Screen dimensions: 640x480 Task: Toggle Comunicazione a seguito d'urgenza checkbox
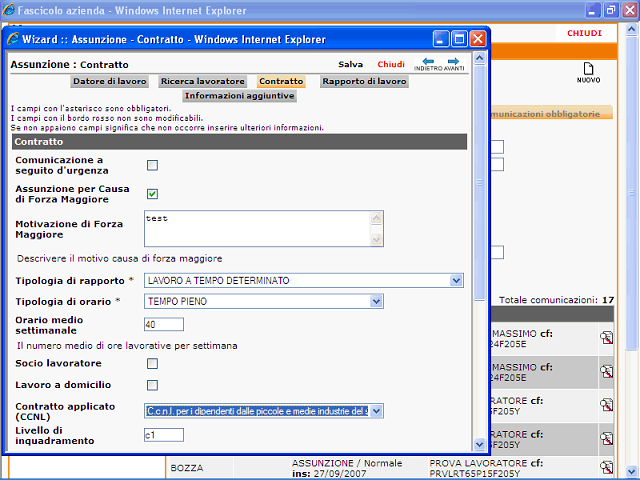(152, 165)
